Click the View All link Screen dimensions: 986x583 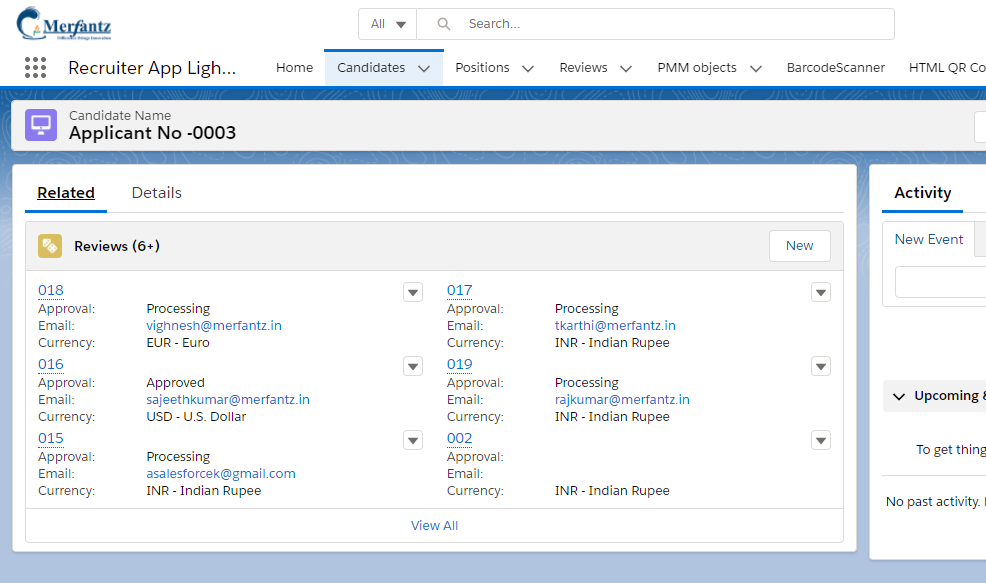tap(434, 525)
